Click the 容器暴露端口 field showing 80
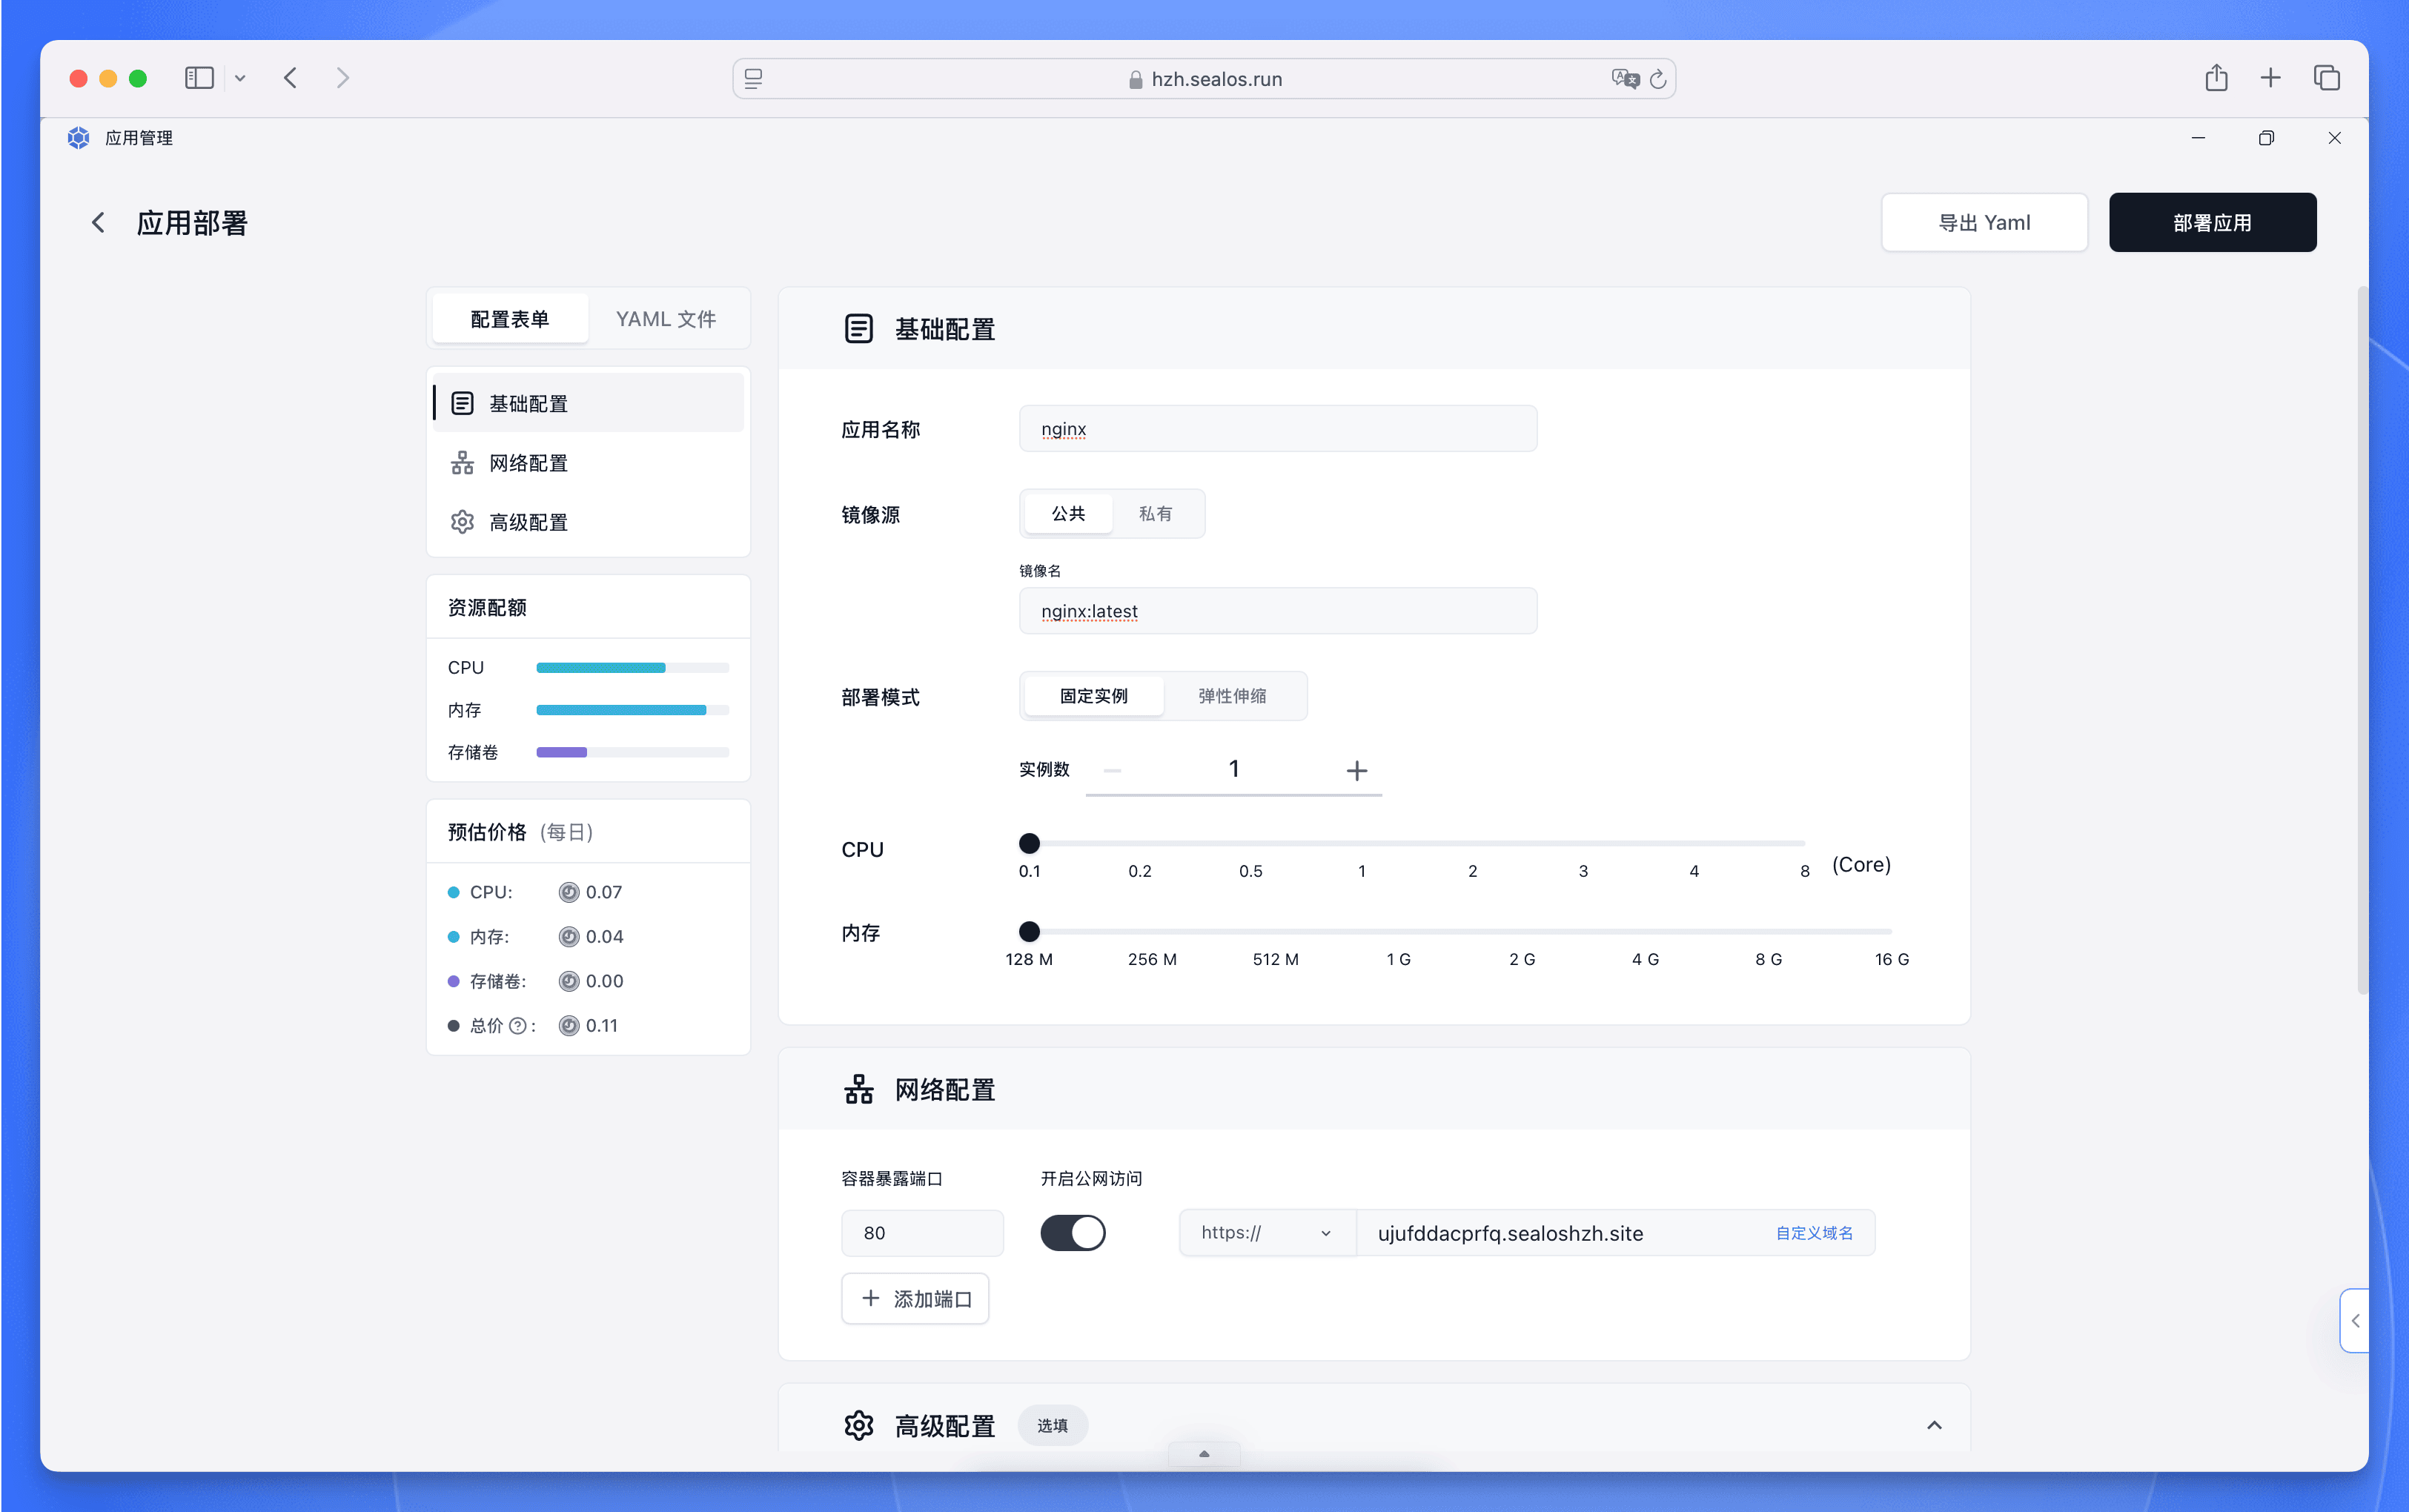 pyautogui.click(x=922, y=1233)
